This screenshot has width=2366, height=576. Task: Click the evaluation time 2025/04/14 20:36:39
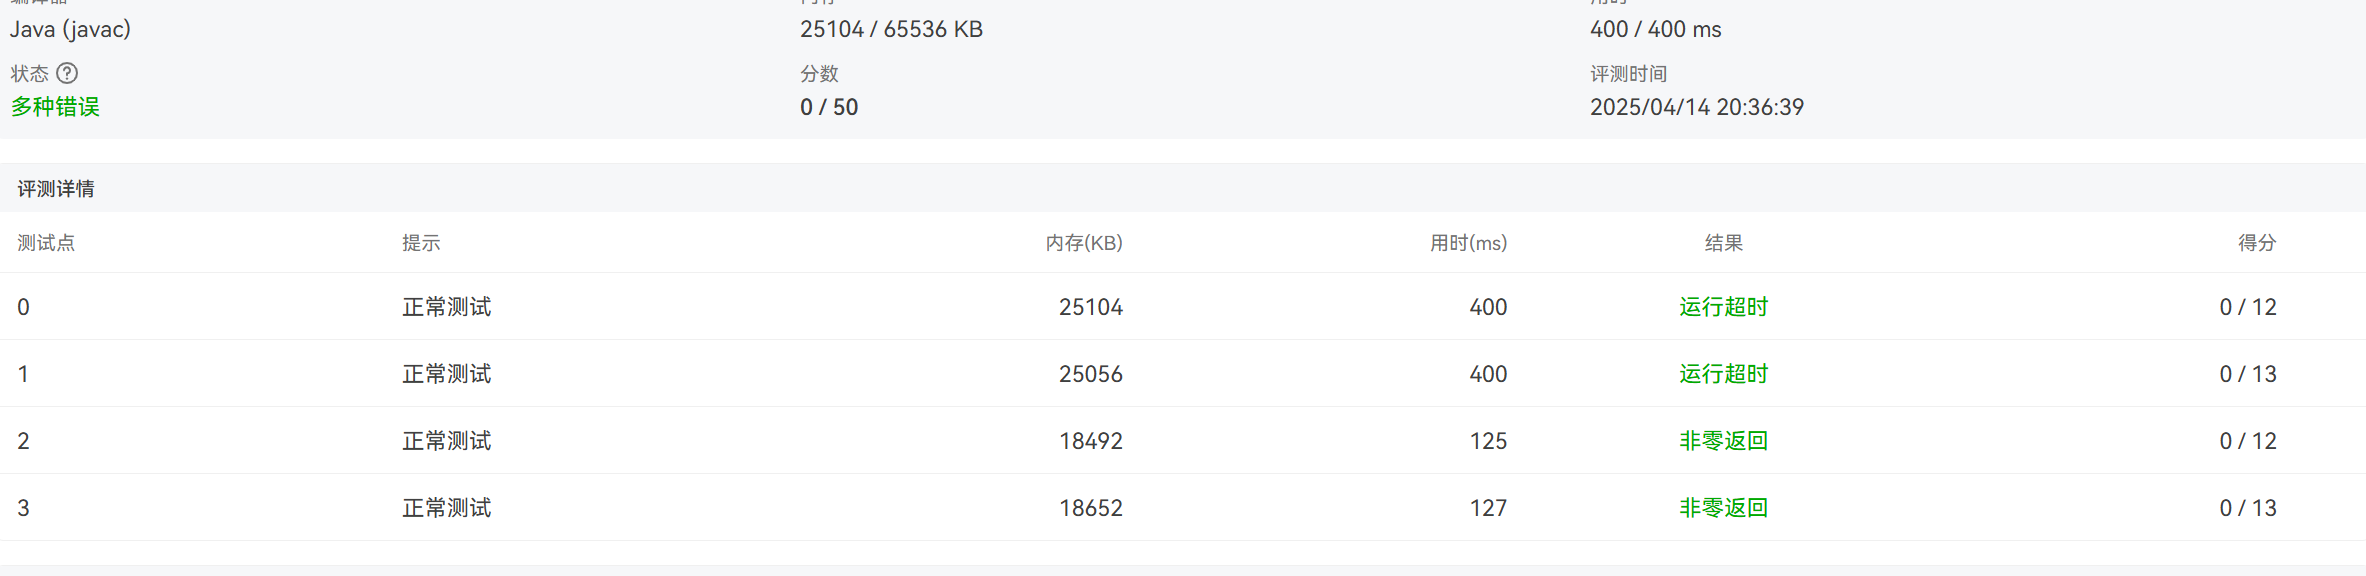(x=1696, y=107)
